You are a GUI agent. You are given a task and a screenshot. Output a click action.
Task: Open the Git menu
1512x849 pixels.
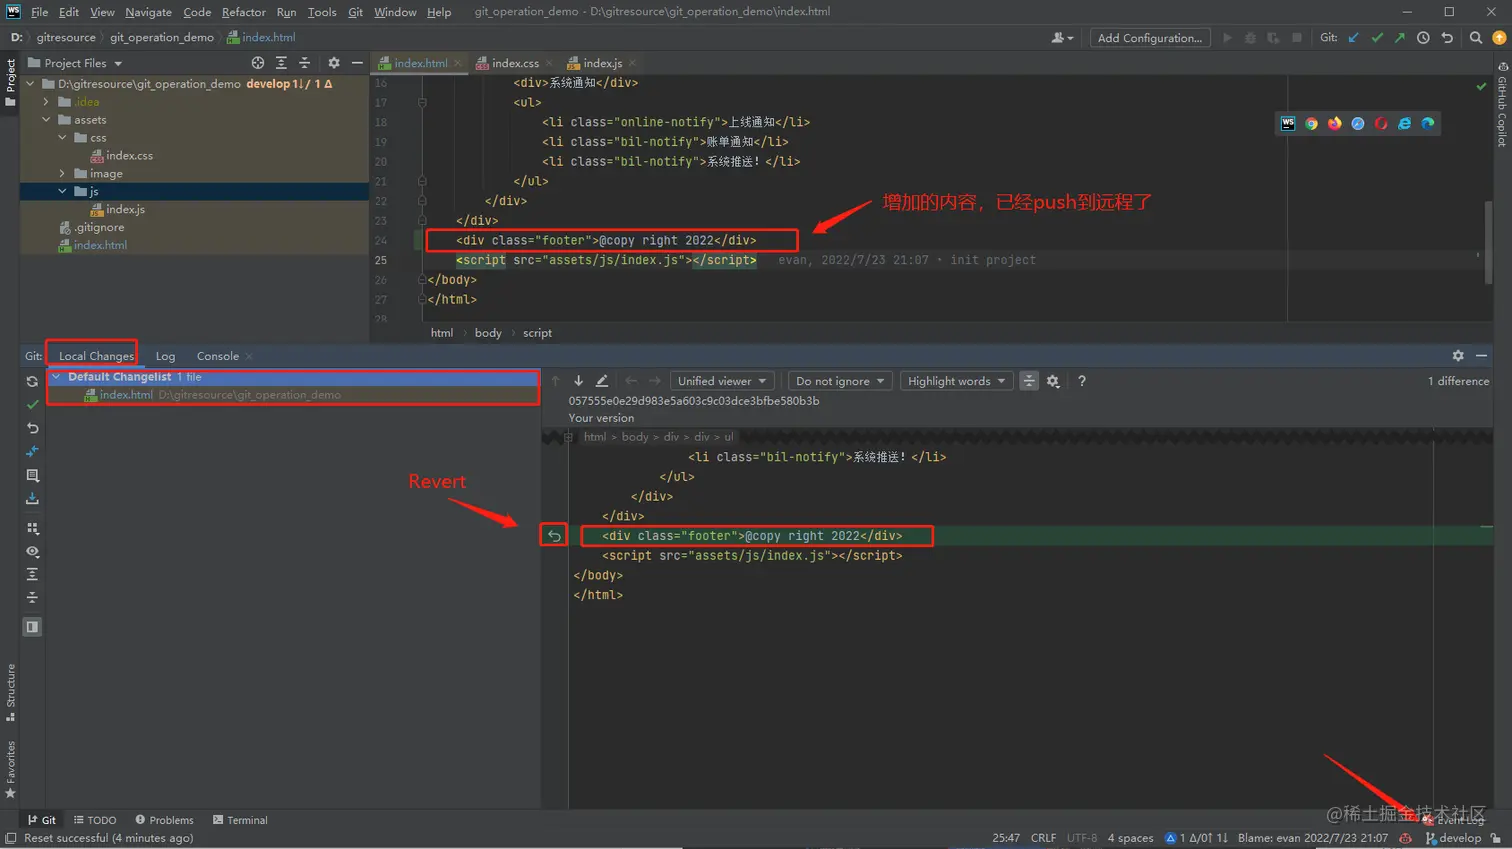pyautogui.click(x=355, y=12)
